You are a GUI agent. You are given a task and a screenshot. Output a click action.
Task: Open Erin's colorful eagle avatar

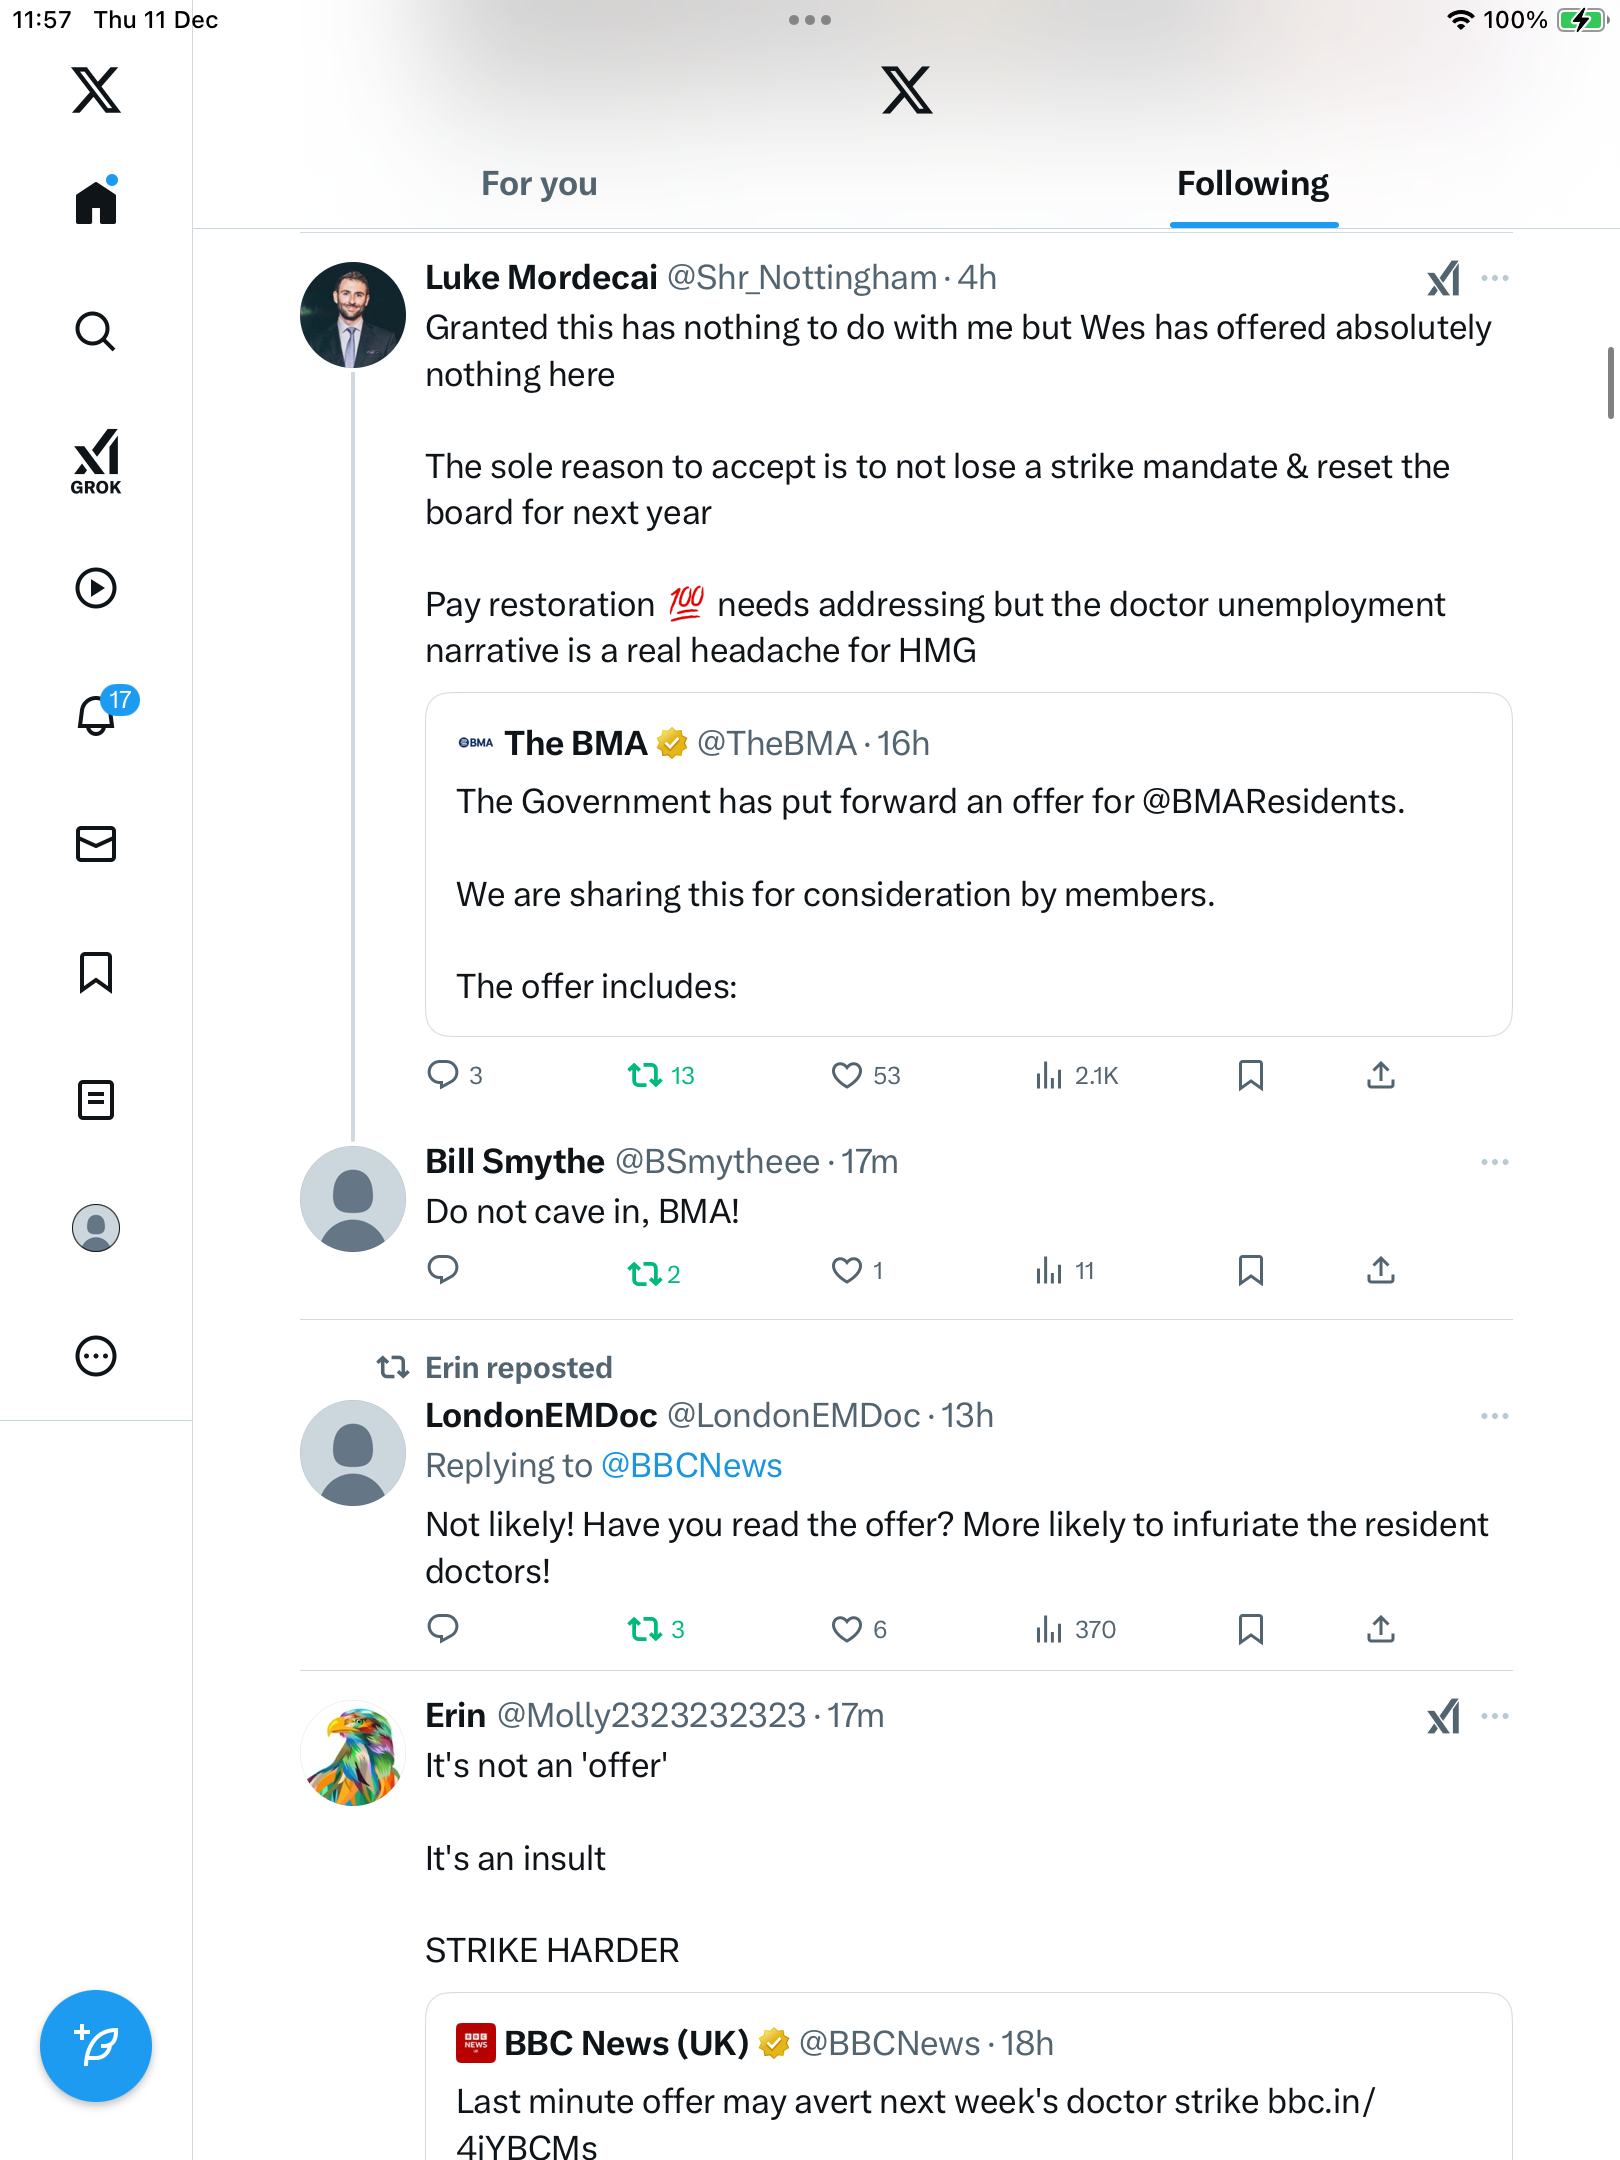(x=353, y=1753)
